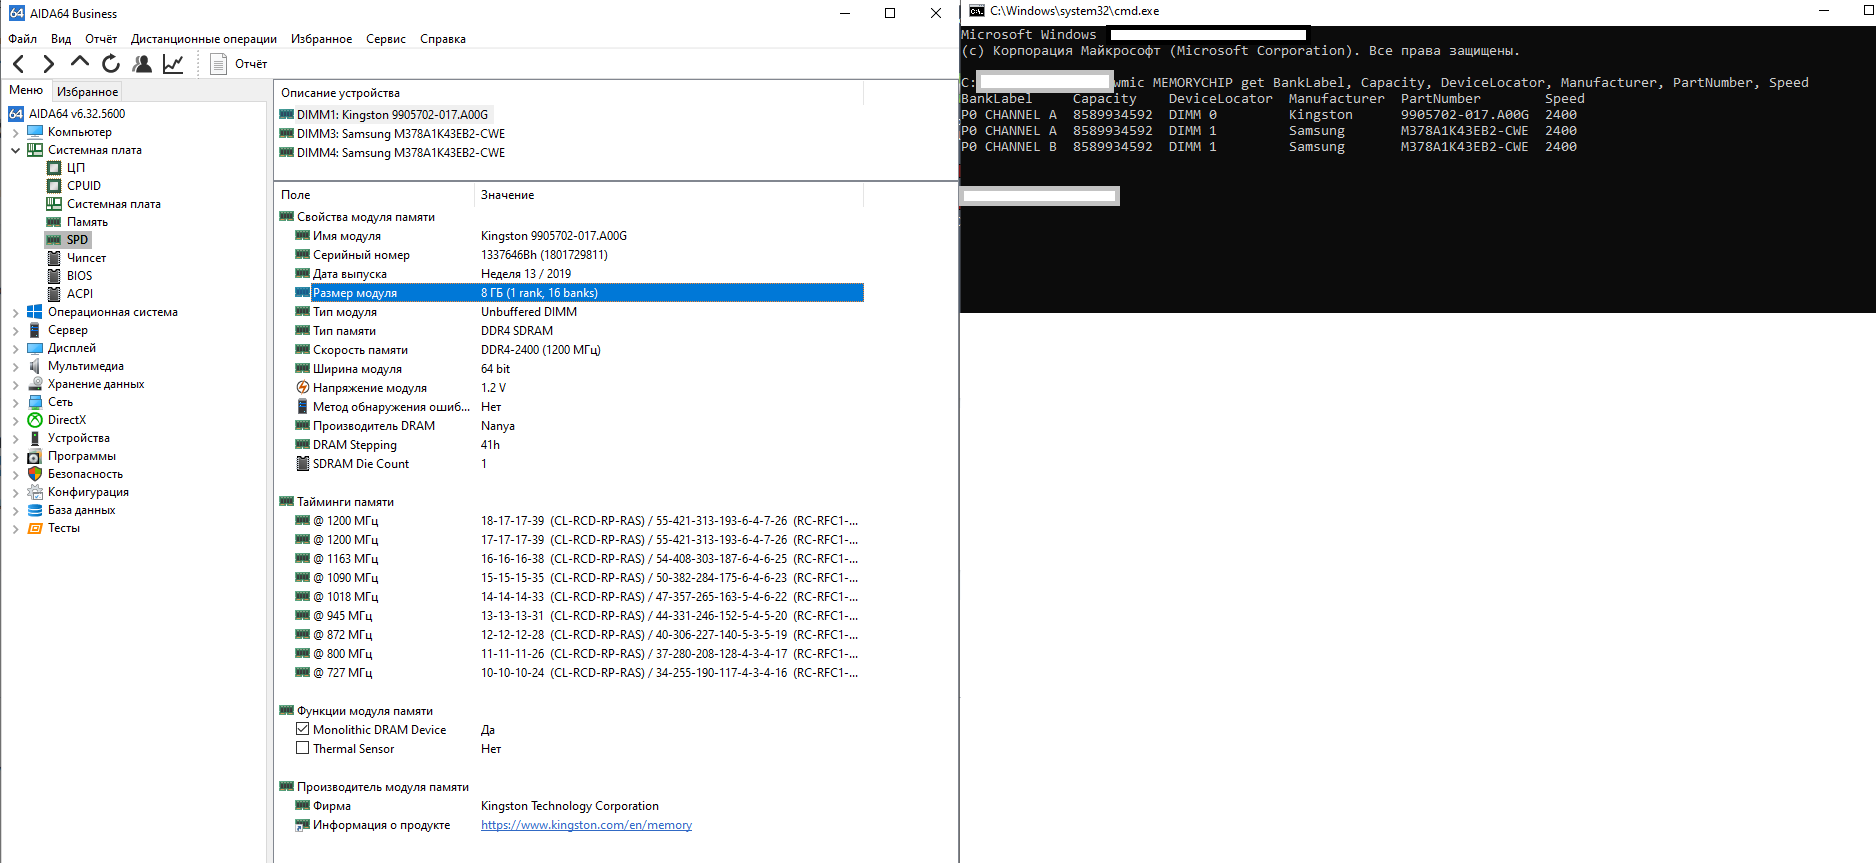1876x863 pixels.
Task: Select the Чипсет chip icon
Action: [54, 258]
